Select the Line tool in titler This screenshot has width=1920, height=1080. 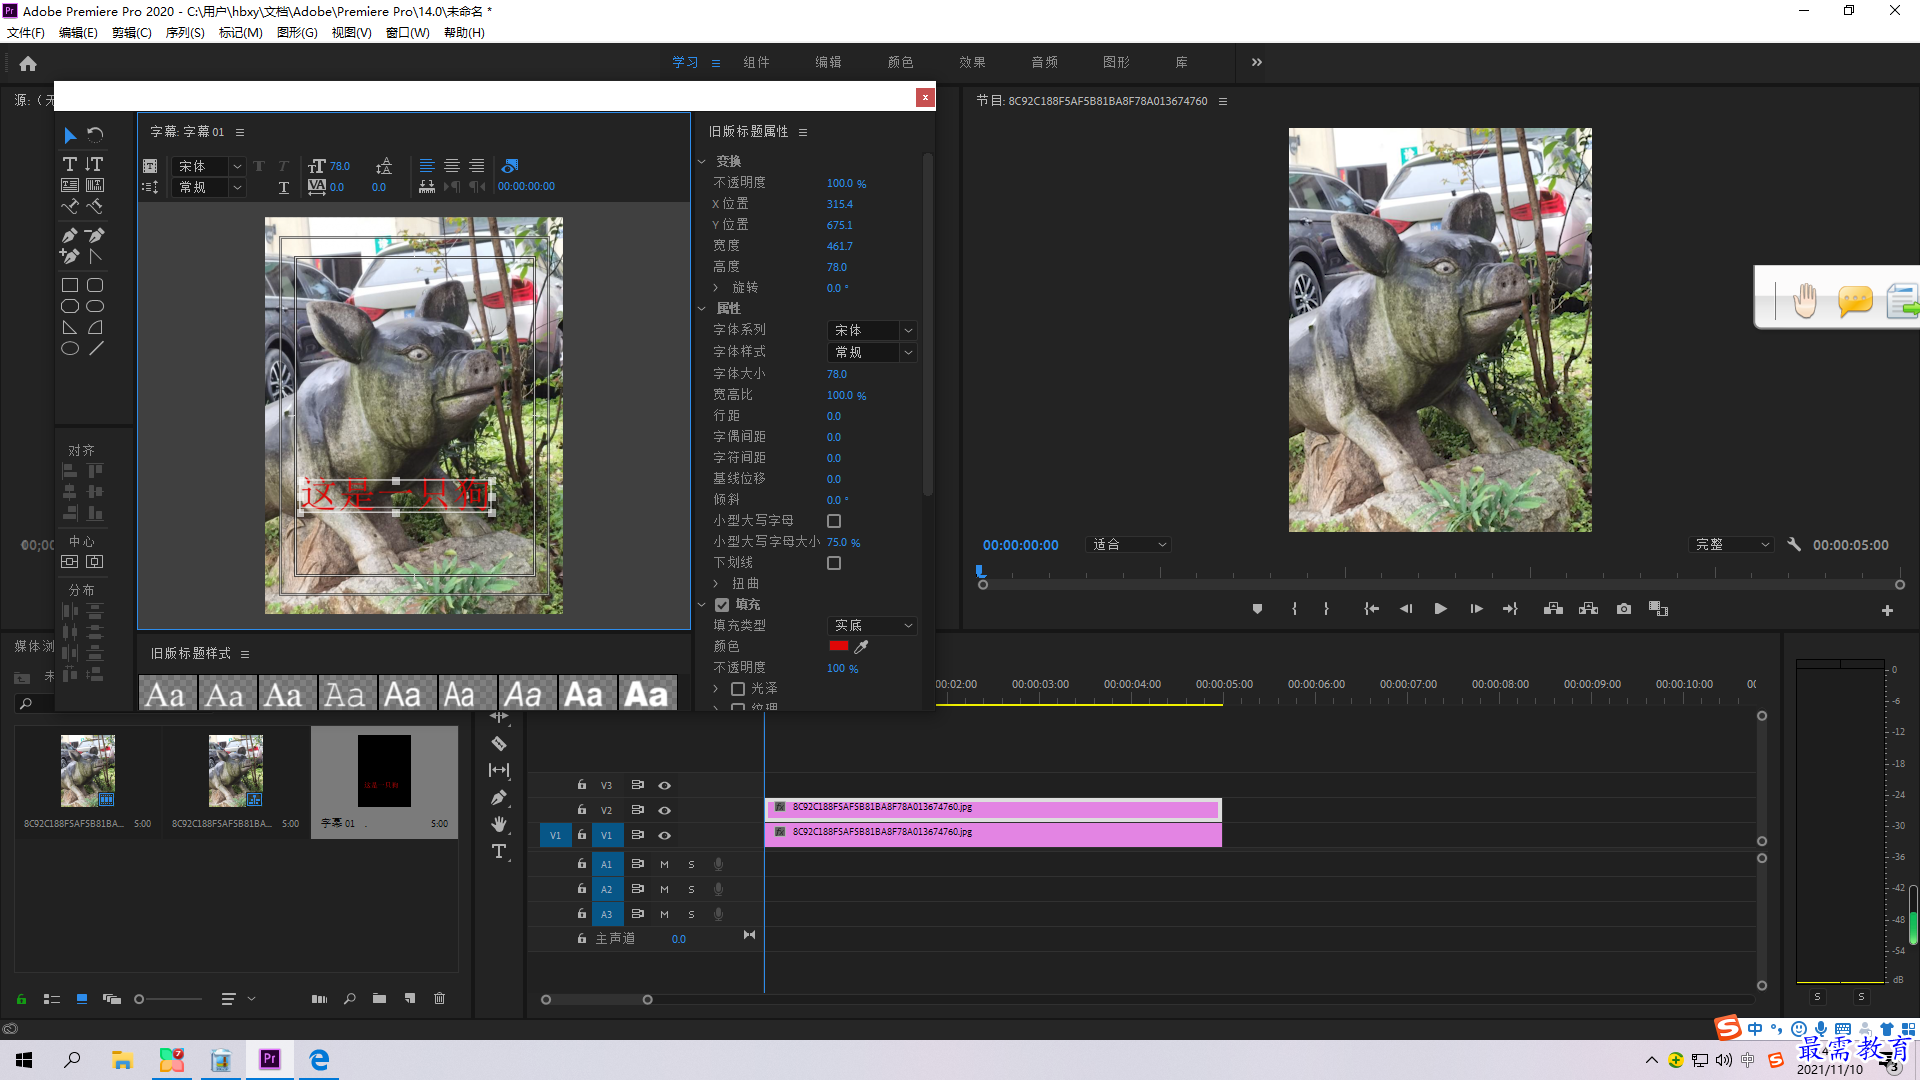(95, 349)
